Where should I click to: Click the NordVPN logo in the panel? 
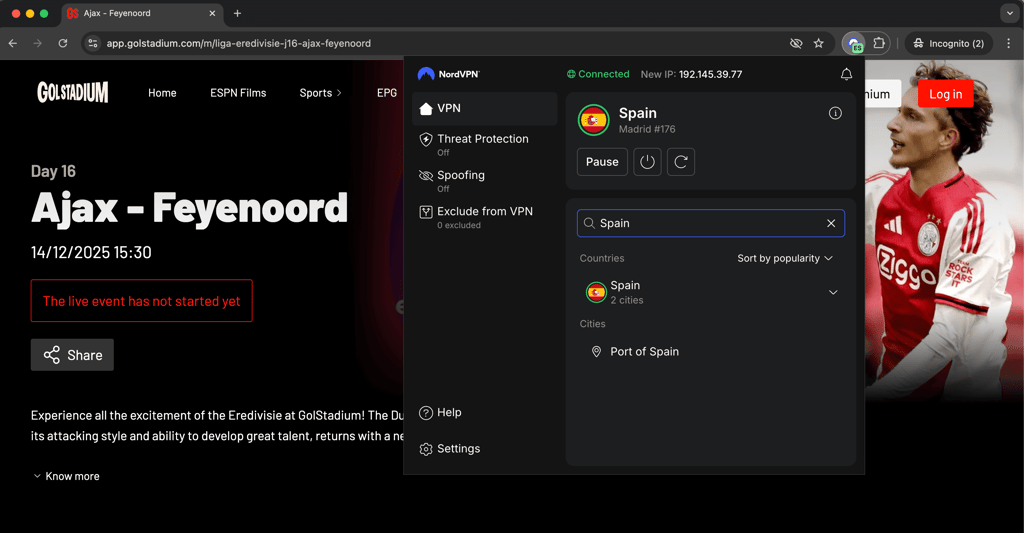pos(449,74)
